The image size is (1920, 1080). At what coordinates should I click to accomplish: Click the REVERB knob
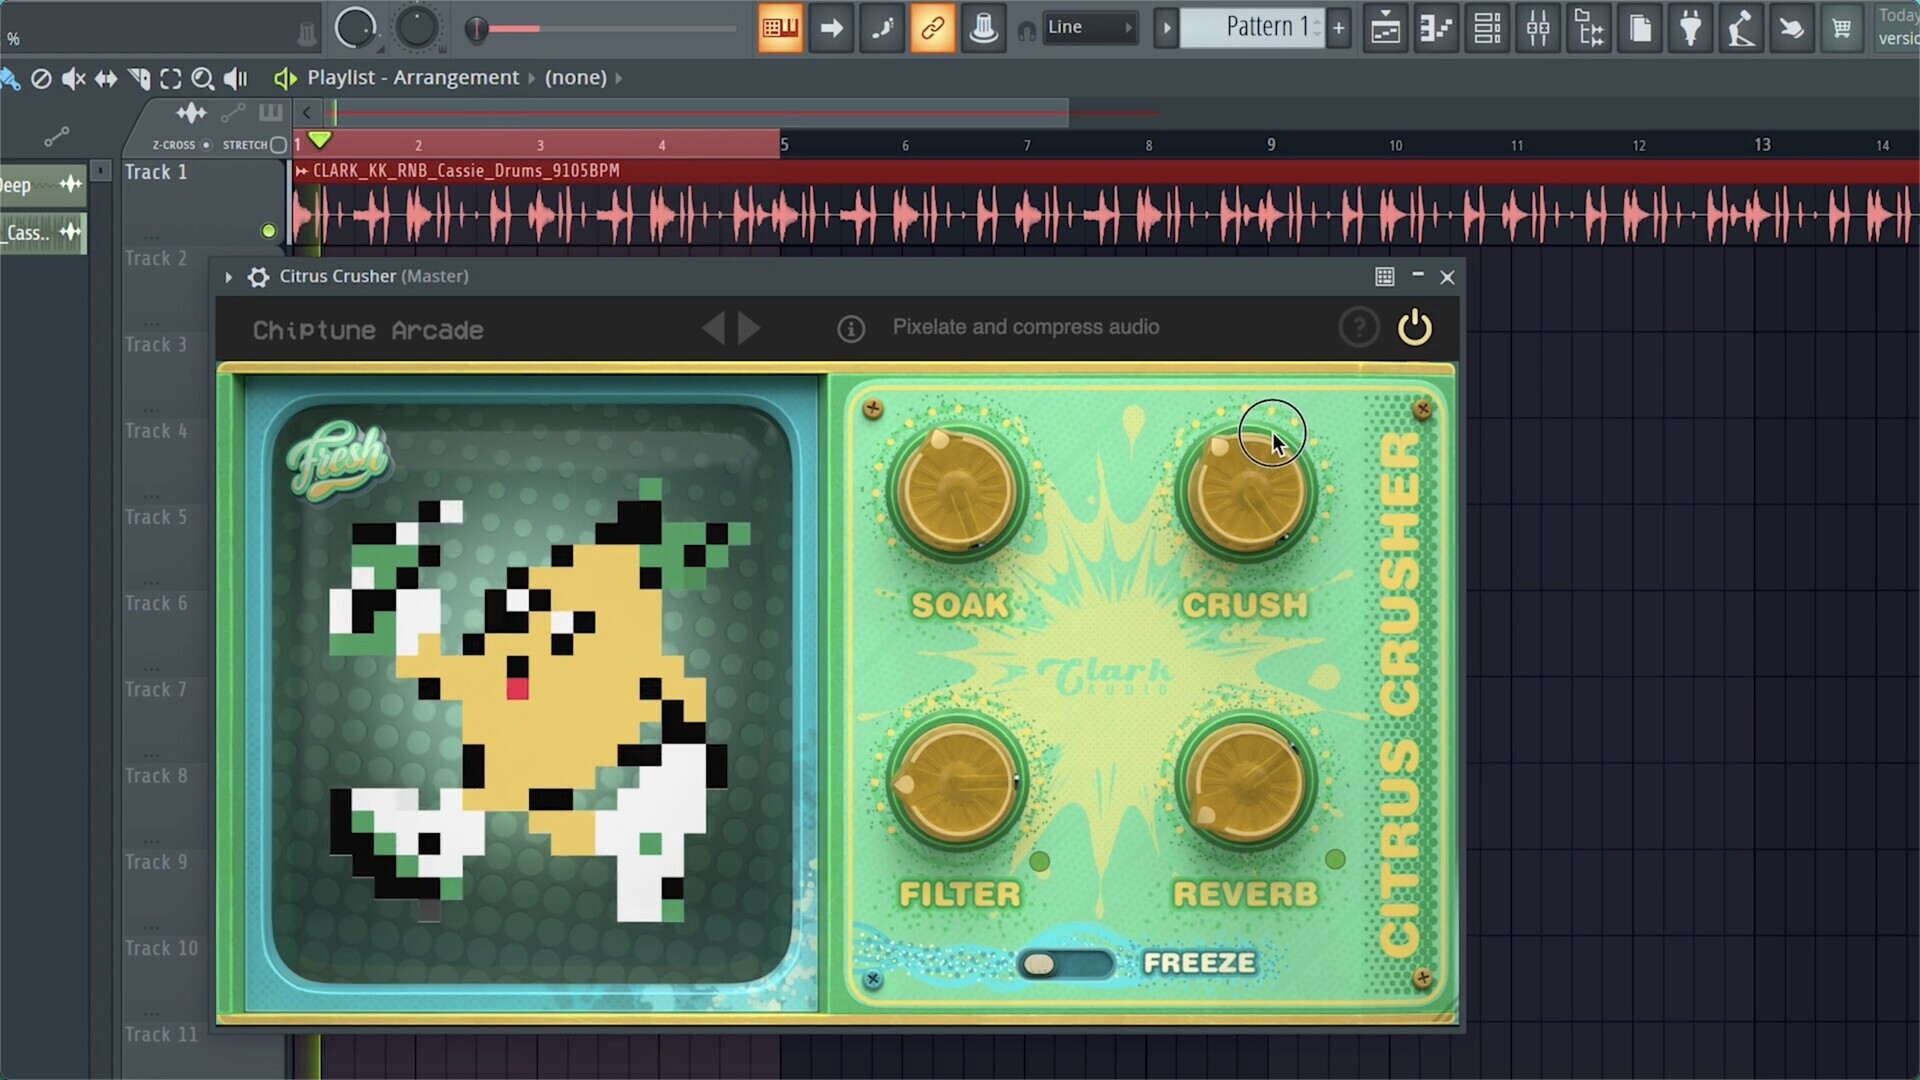coord(1245,783)
